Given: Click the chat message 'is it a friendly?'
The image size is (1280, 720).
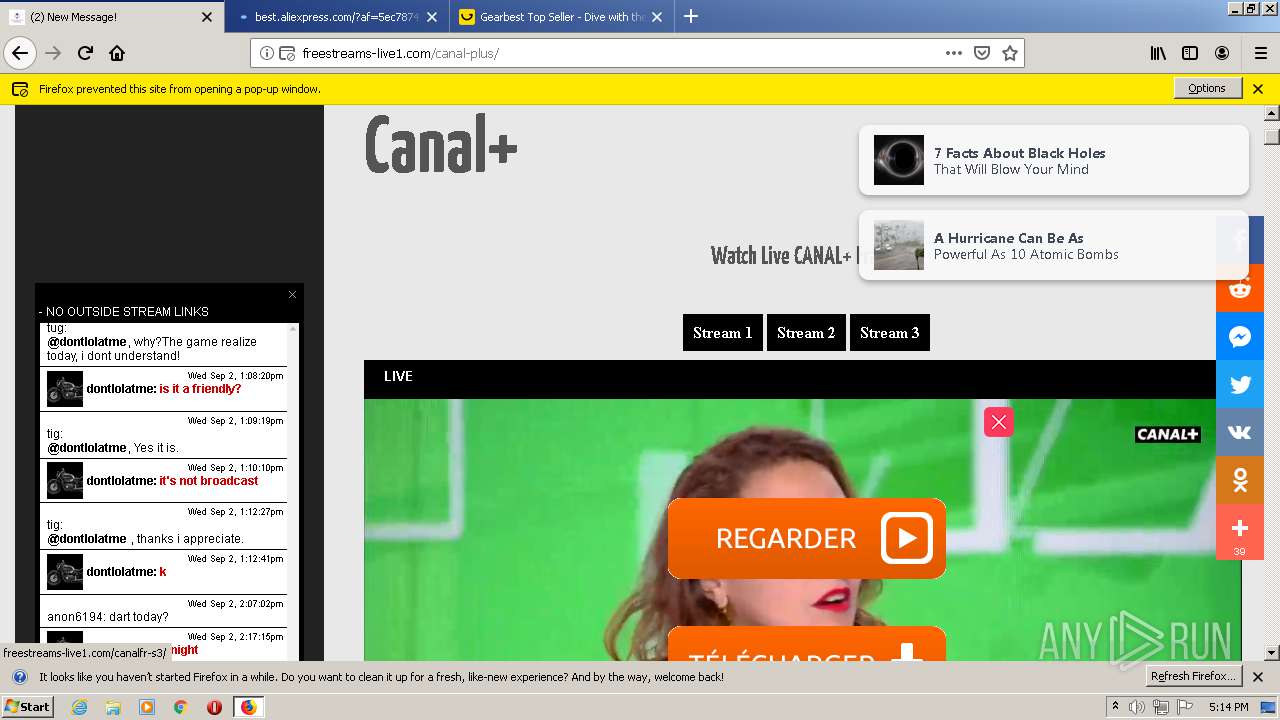Looking at the screenshot, I should click(x=200, y=389).
